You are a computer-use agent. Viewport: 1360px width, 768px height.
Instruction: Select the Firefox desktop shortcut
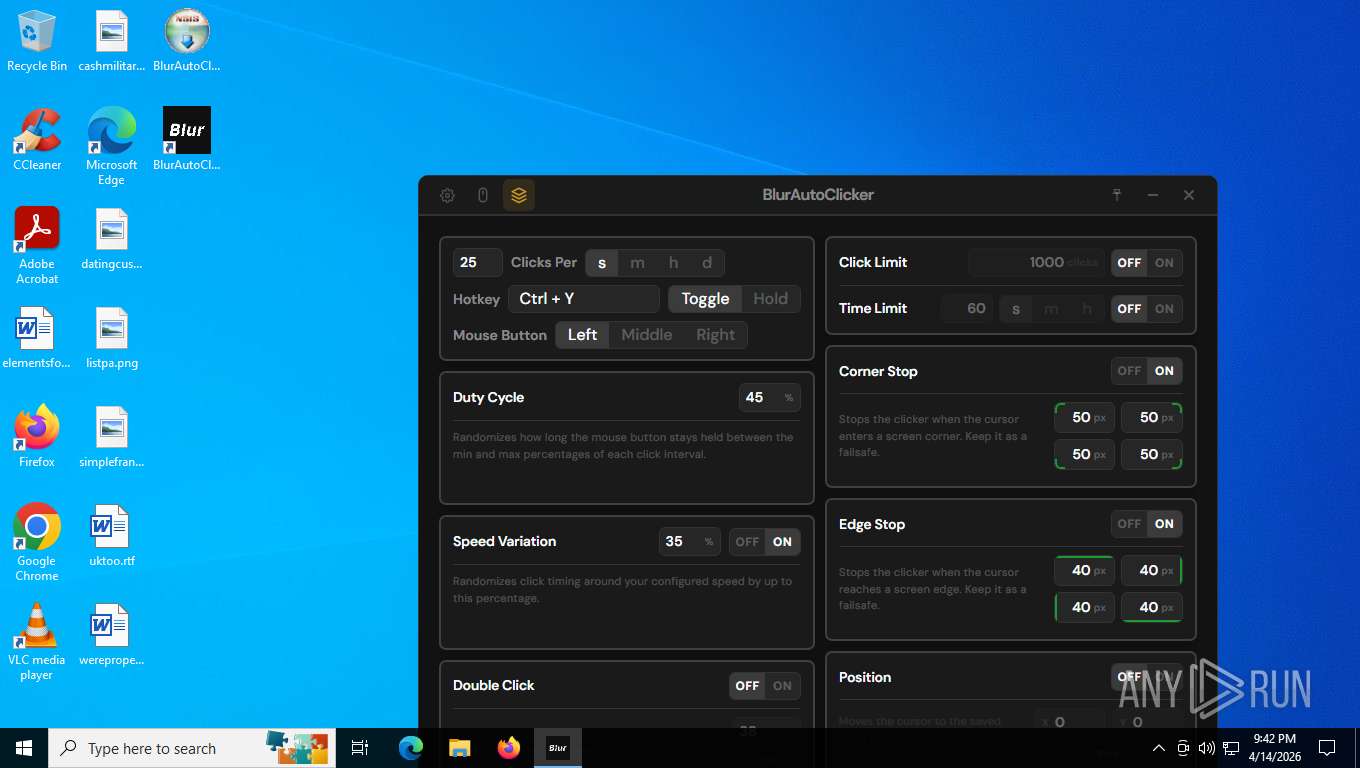coord(37,436)
